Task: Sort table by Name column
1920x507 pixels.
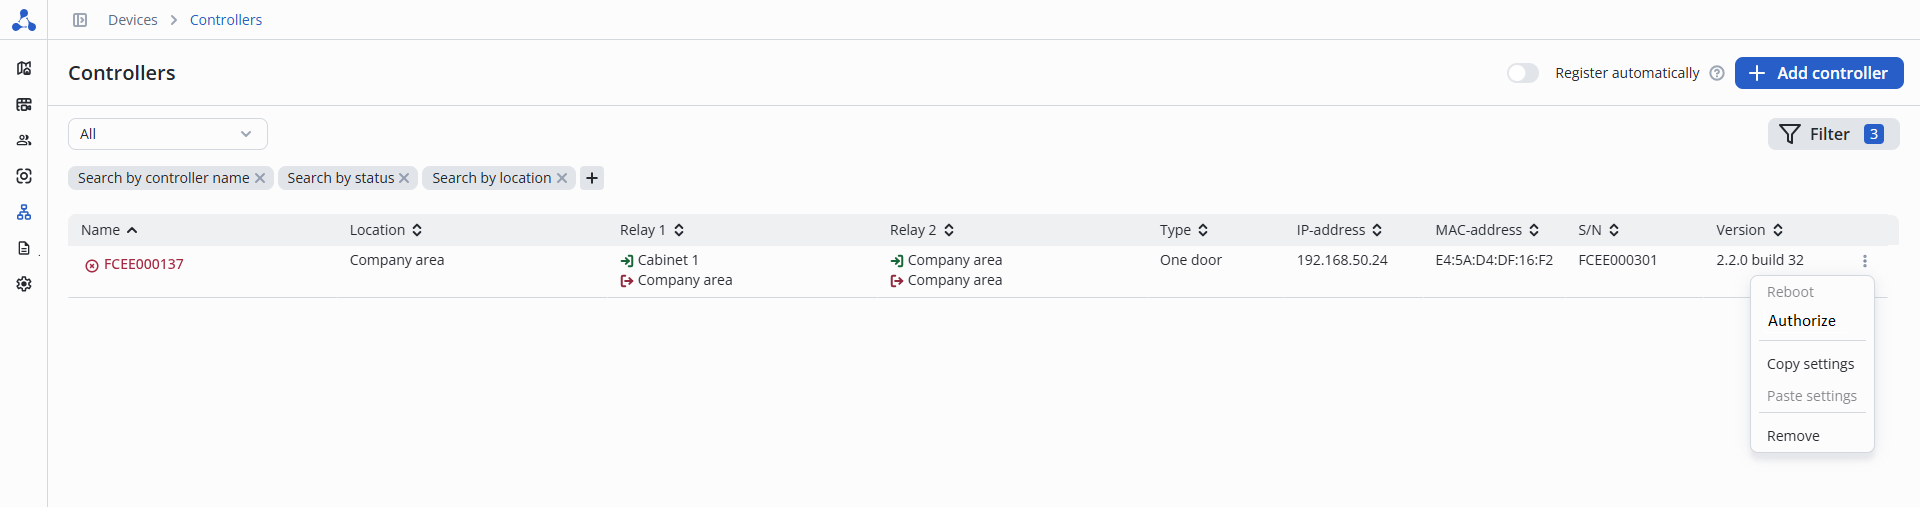Action: click(x=109, y=230)
